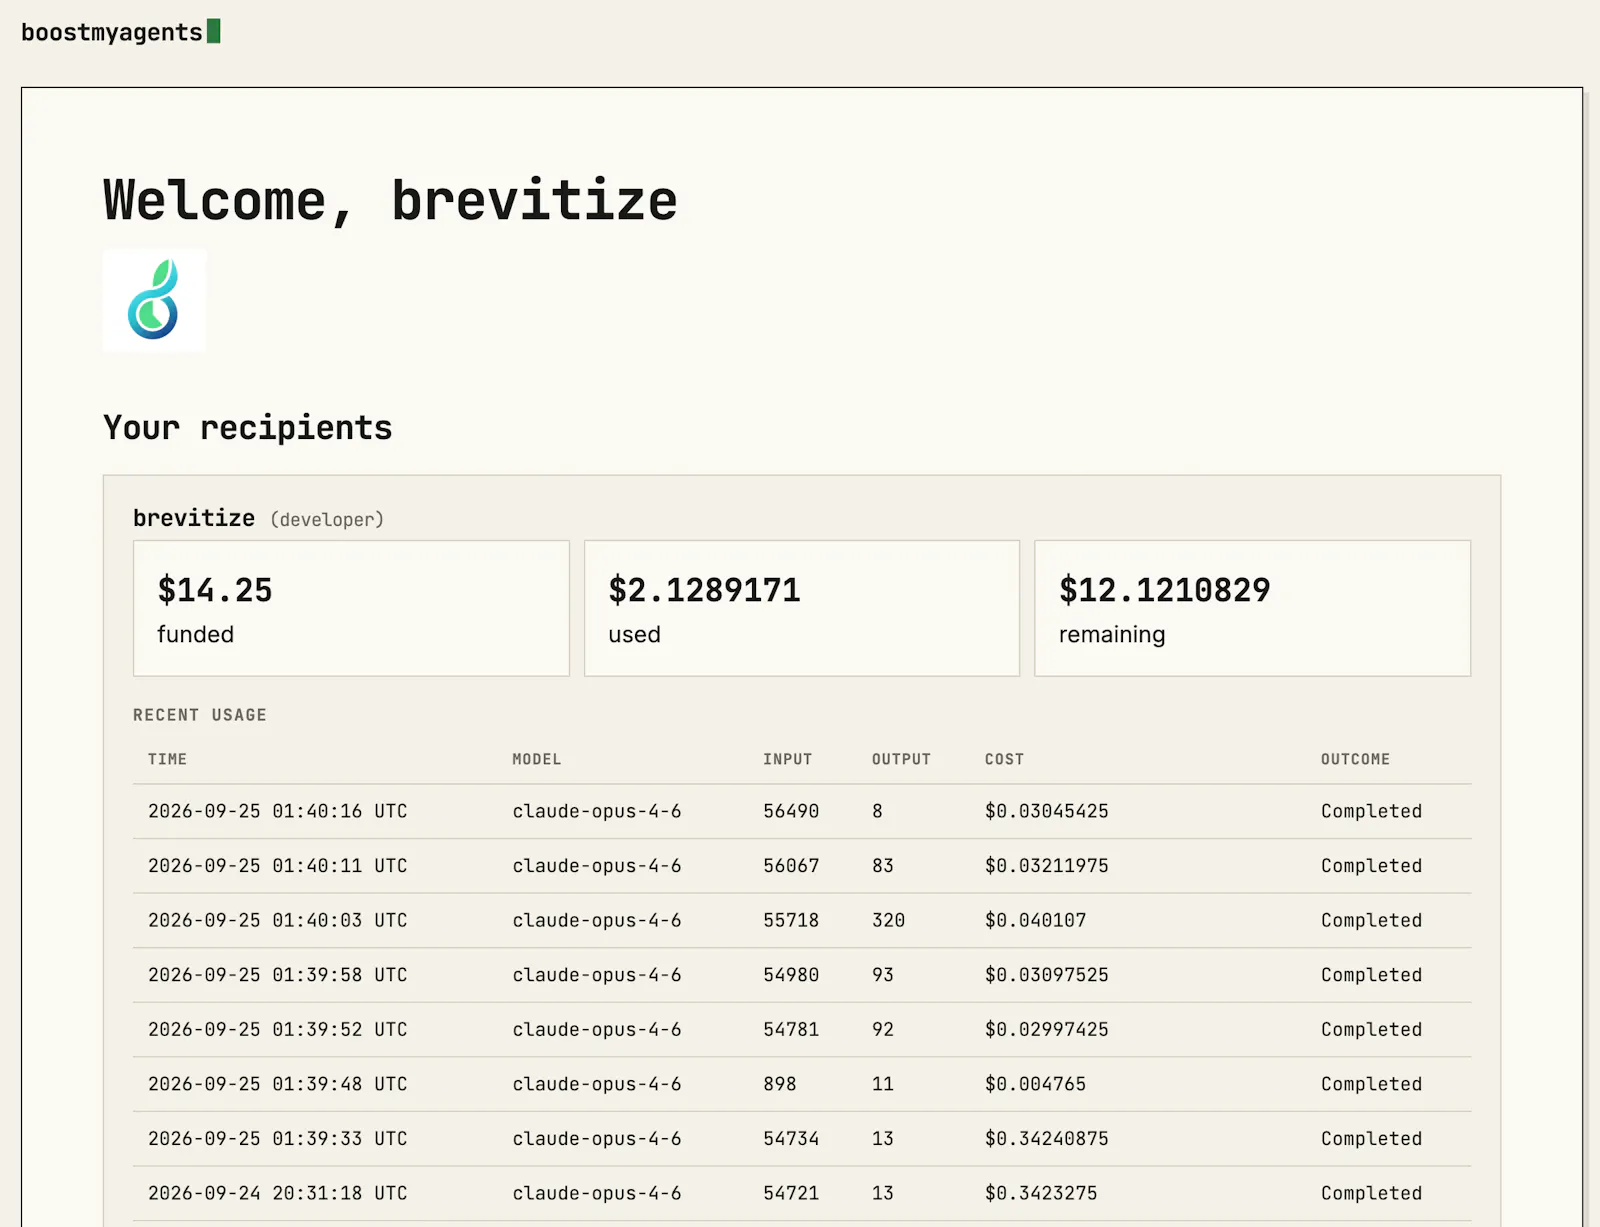Click input token count 54721
Viewport: 1600px width, 1227px height.
pyautogui.click(x=791, y=1193)
